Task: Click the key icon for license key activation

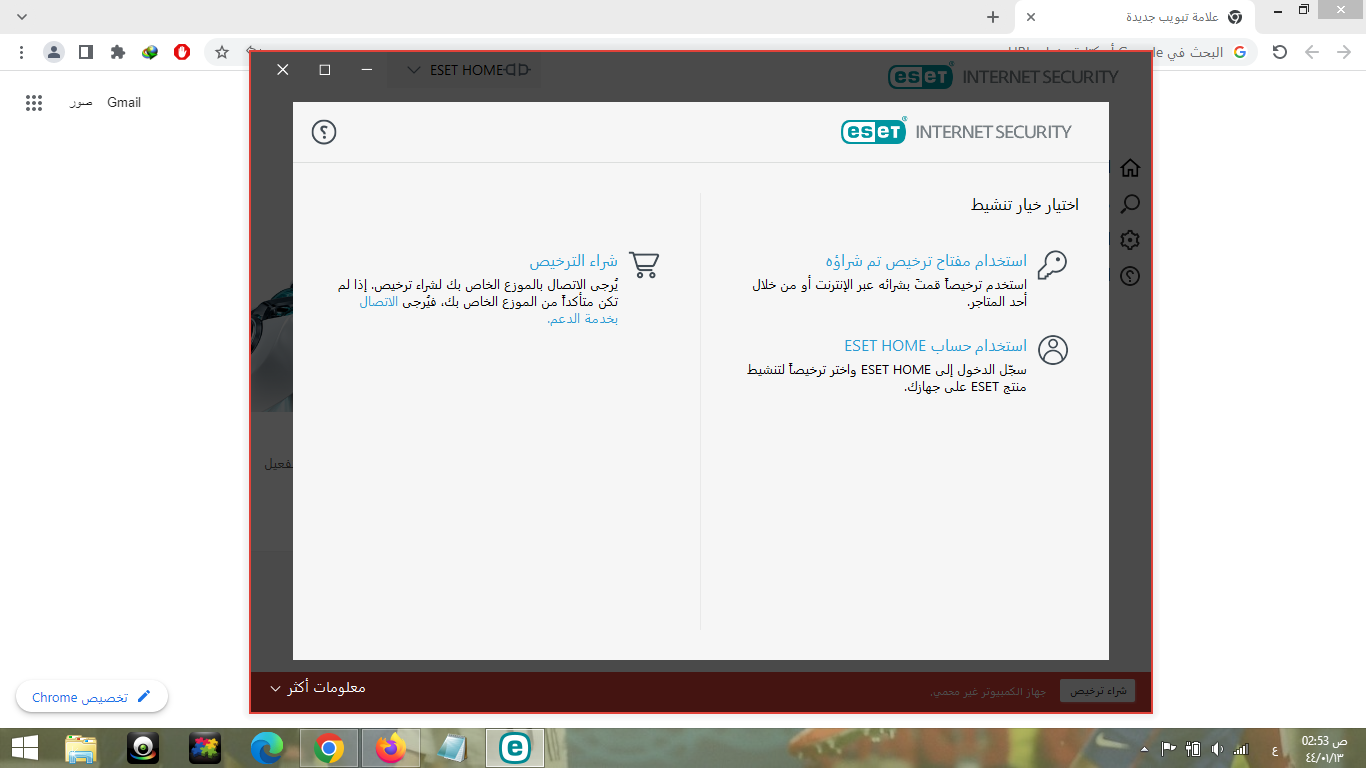Action: click(x=1052, y=264)
